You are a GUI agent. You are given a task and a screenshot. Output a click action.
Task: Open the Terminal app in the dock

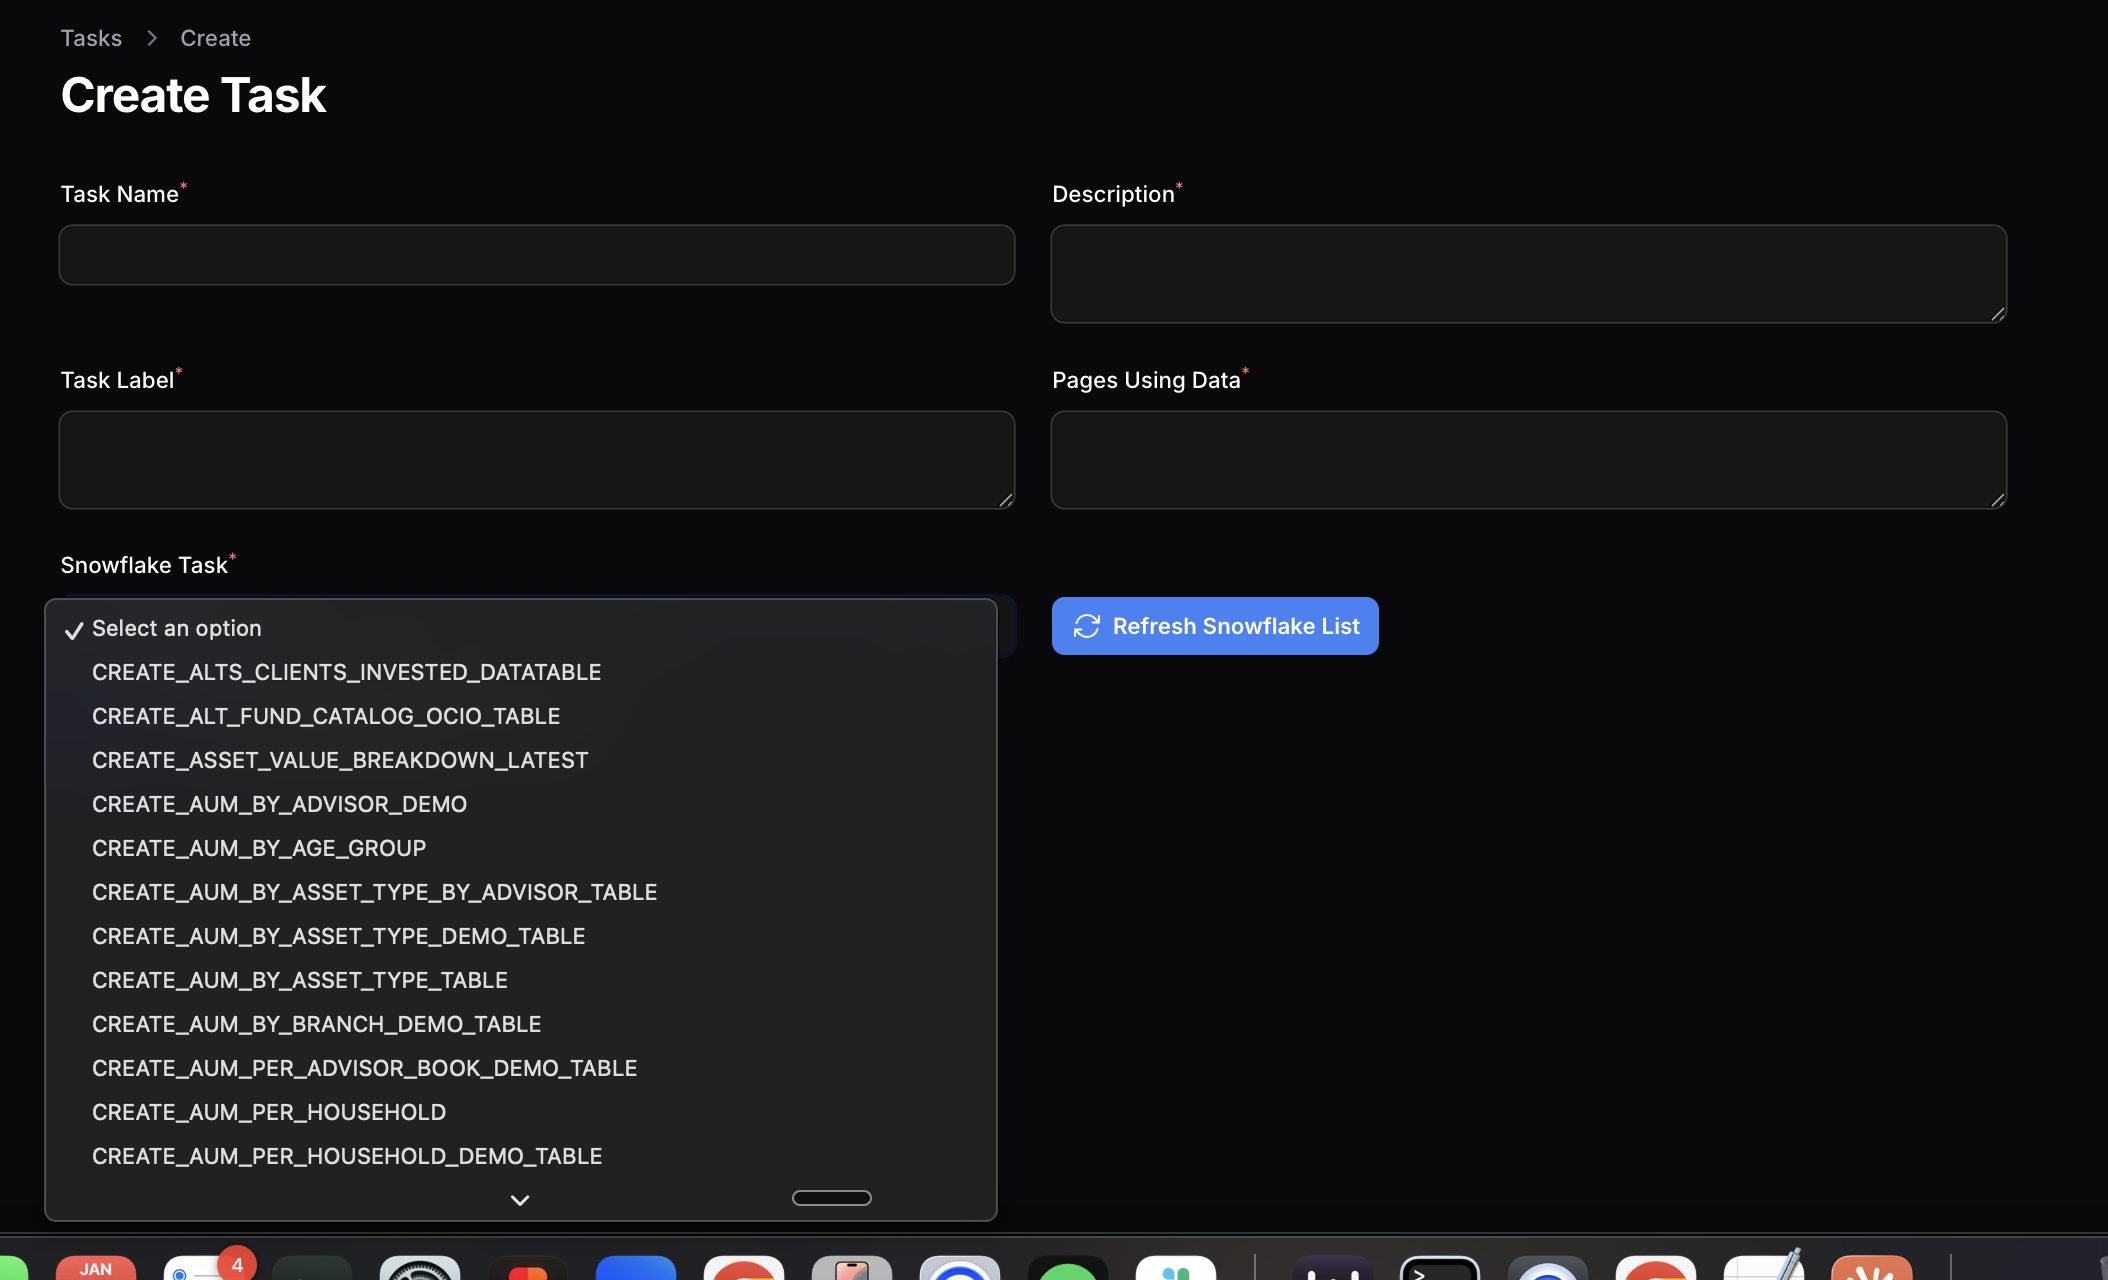point(1439,1268)
